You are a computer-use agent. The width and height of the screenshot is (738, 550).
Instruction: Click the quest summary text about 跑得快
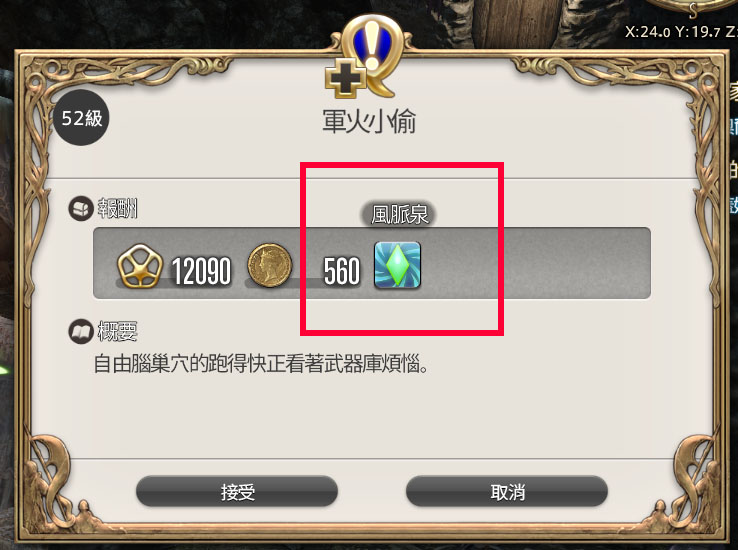coord(261,364)
